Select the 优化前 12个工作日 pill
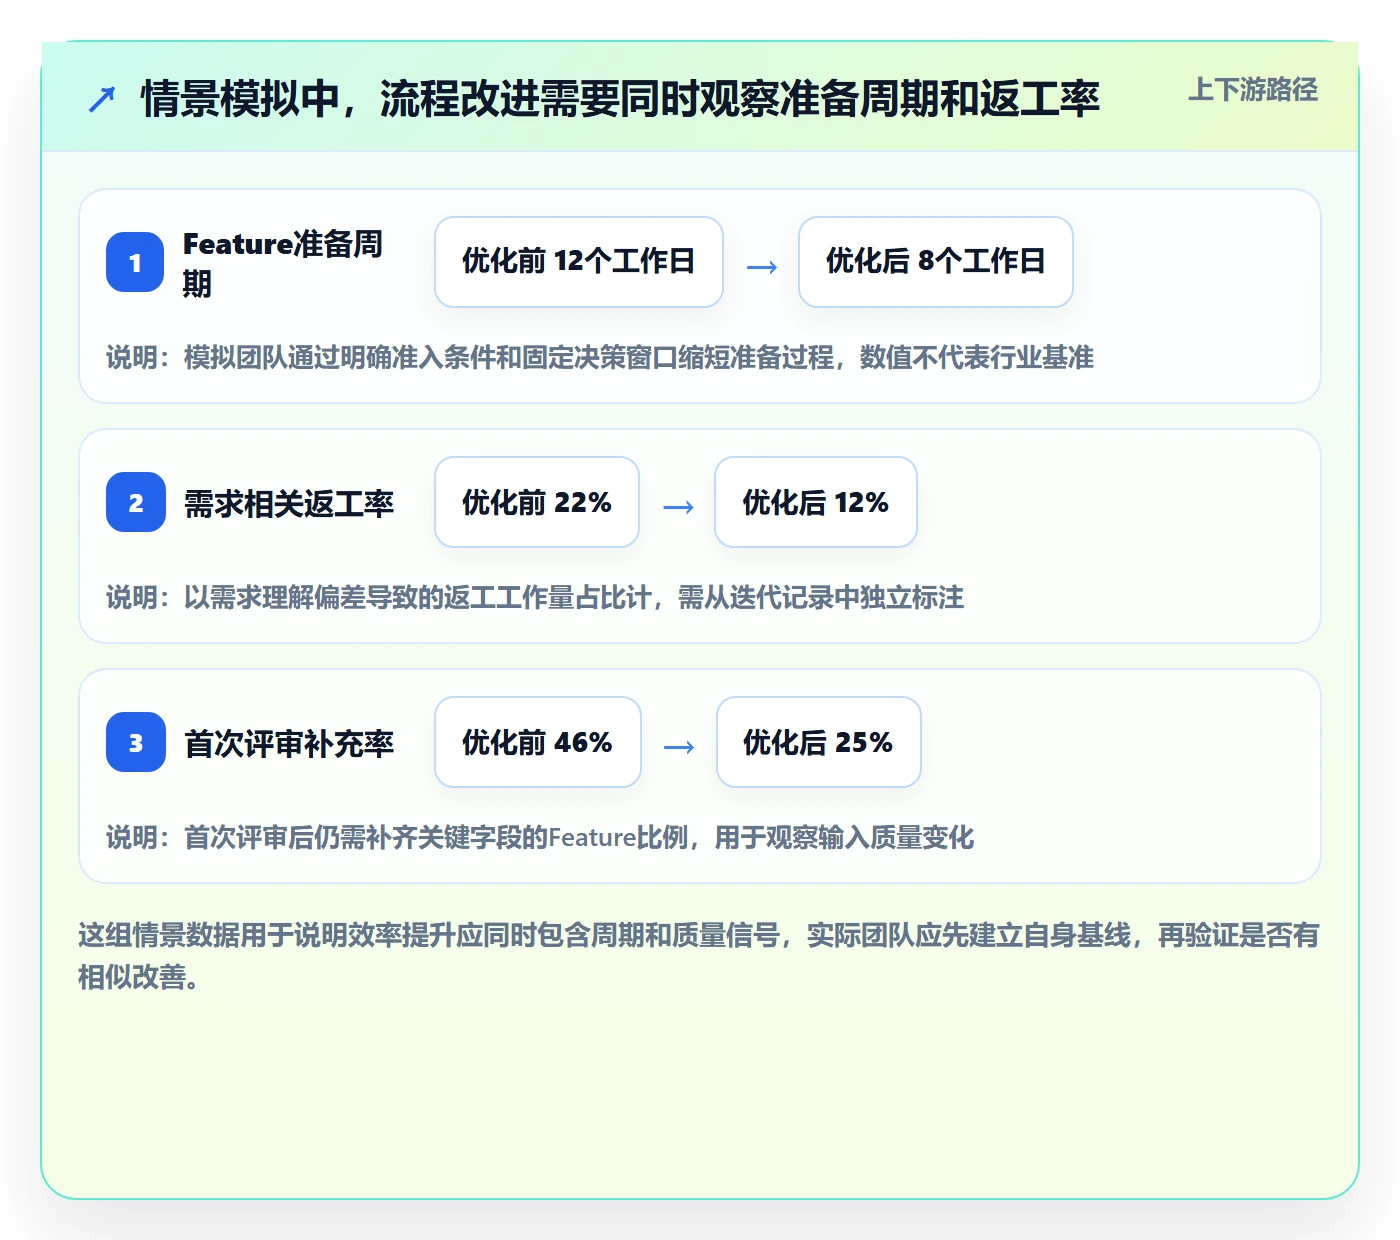Viewport: 1400px width, 1240px height. point(579,262)
